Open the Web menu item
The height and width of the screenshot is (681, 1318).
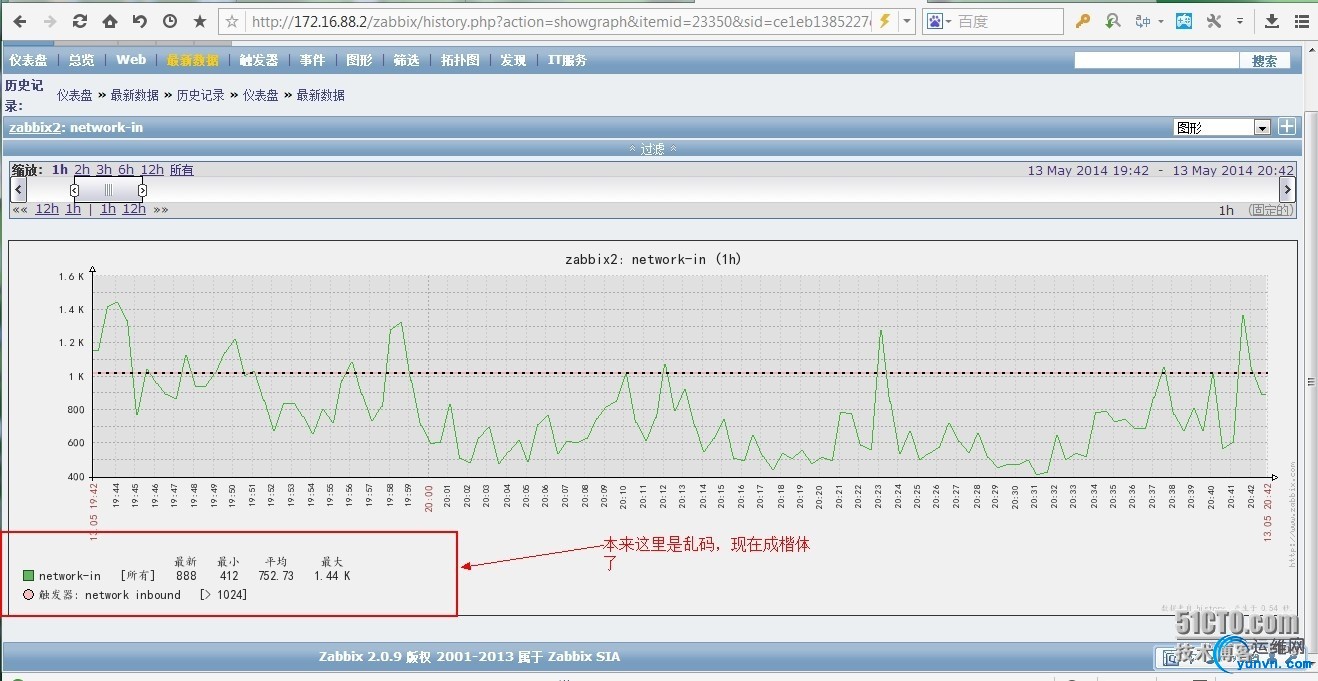131,60
